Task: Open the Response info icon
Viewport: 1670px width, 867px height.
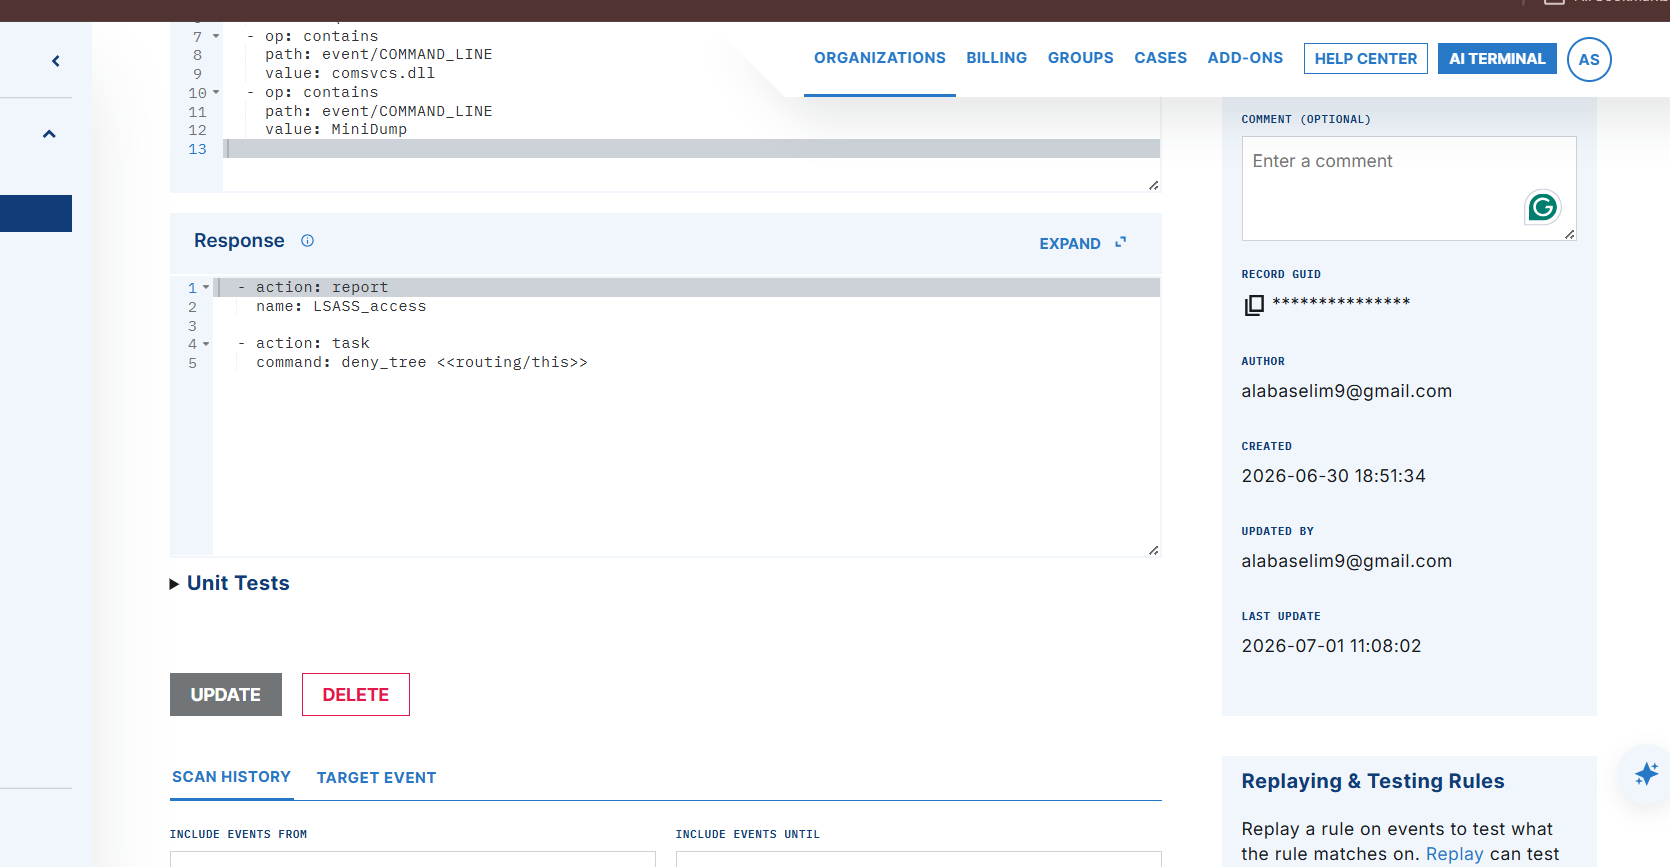Action: [308, 241]
